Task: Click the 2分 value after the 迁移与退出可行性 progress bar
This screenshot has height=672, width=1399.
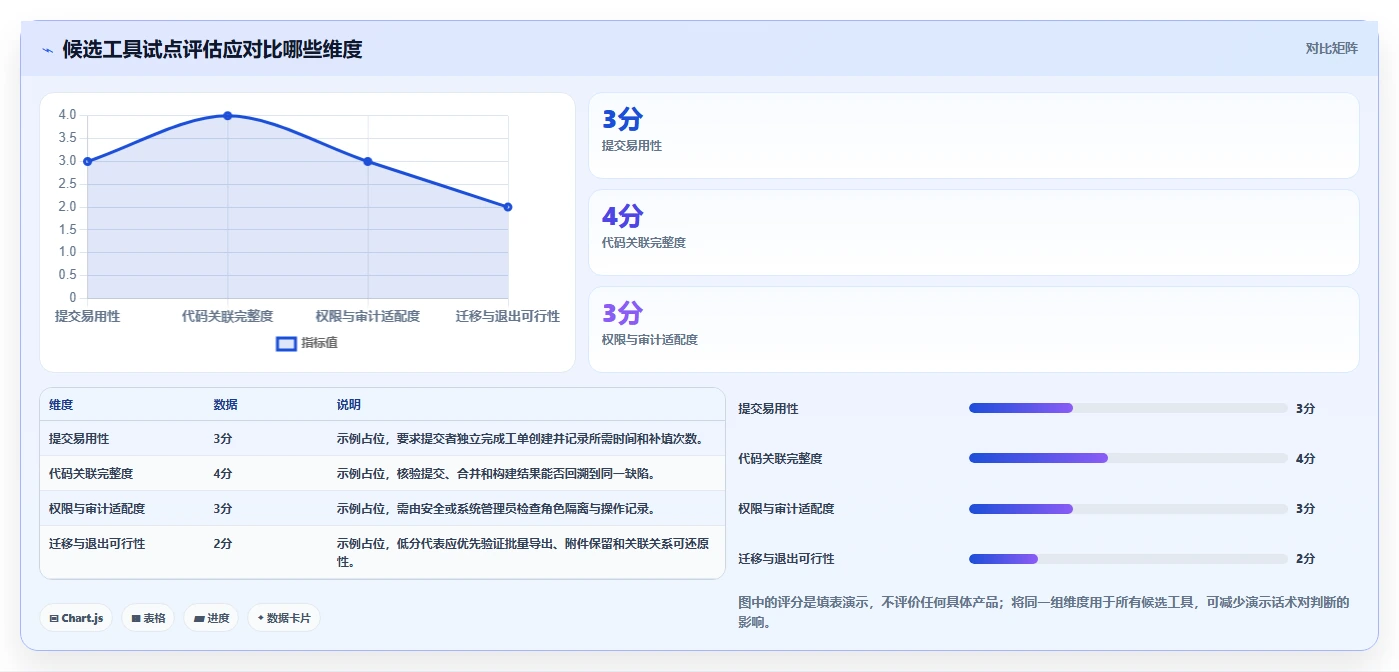Action: click(x=1305, y=558)
